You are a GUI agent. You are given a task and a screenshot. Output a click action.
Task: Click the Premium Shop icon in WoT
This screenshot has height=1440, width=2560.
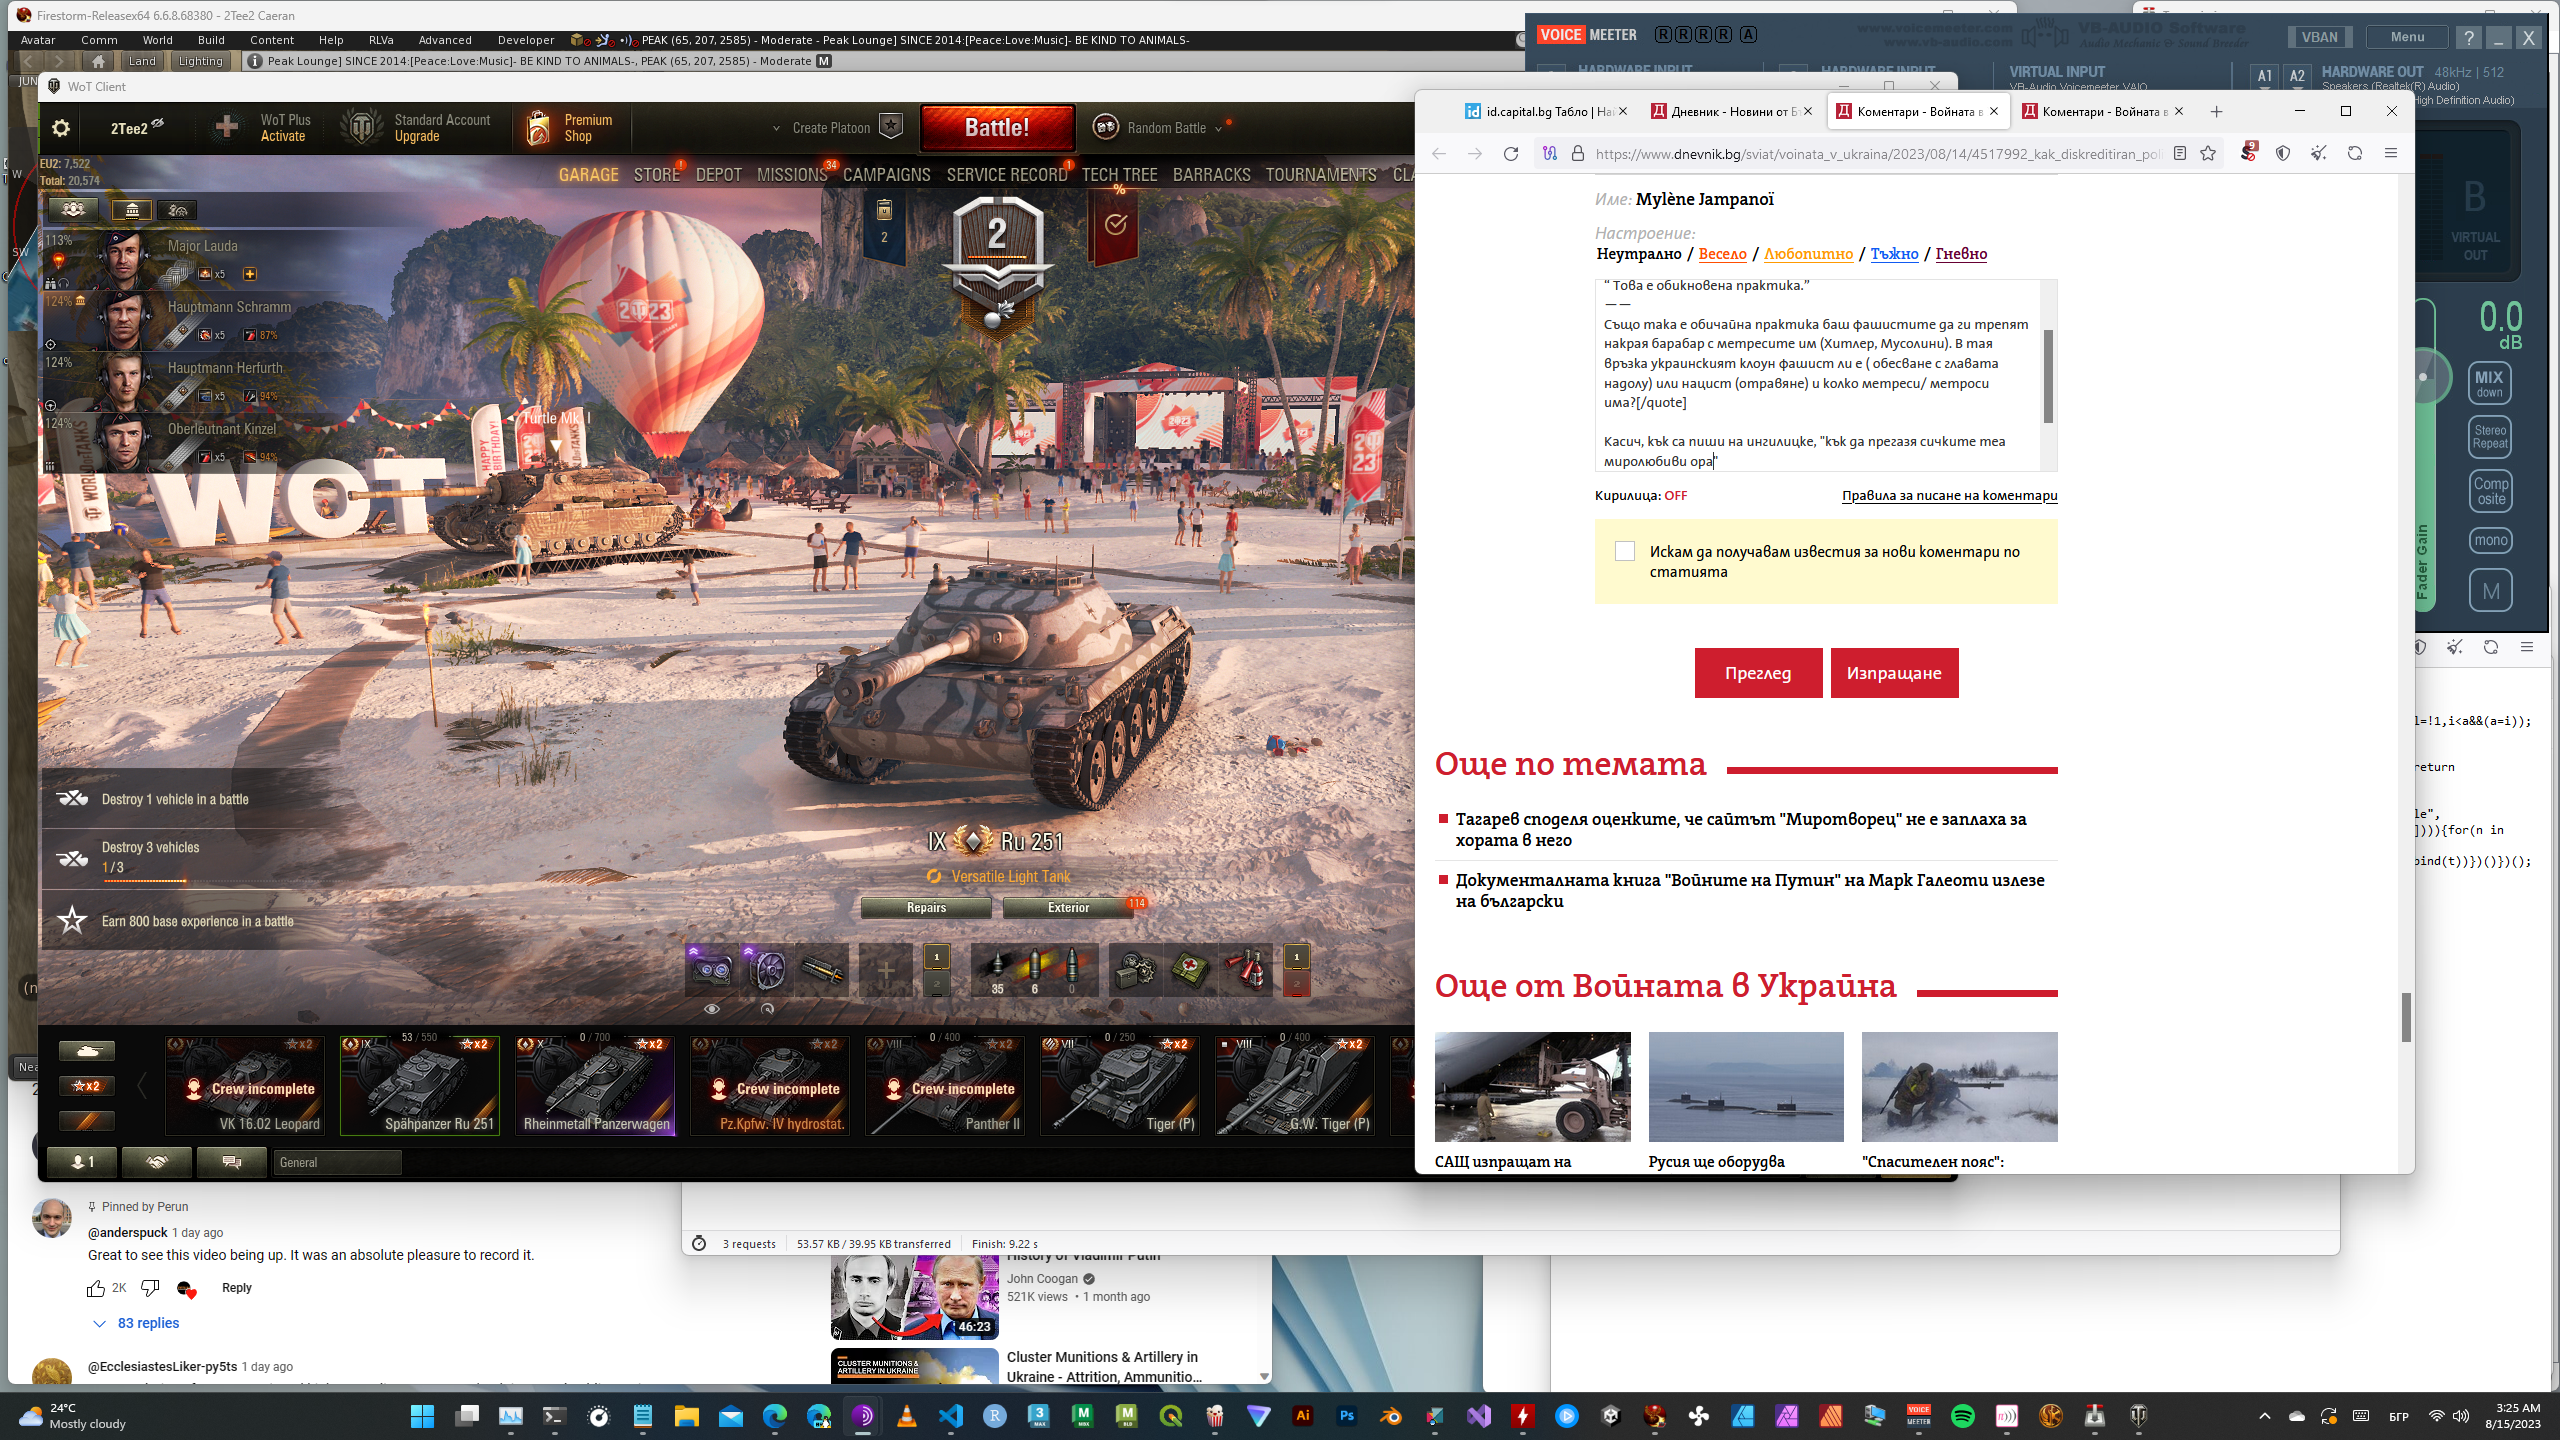539,128
